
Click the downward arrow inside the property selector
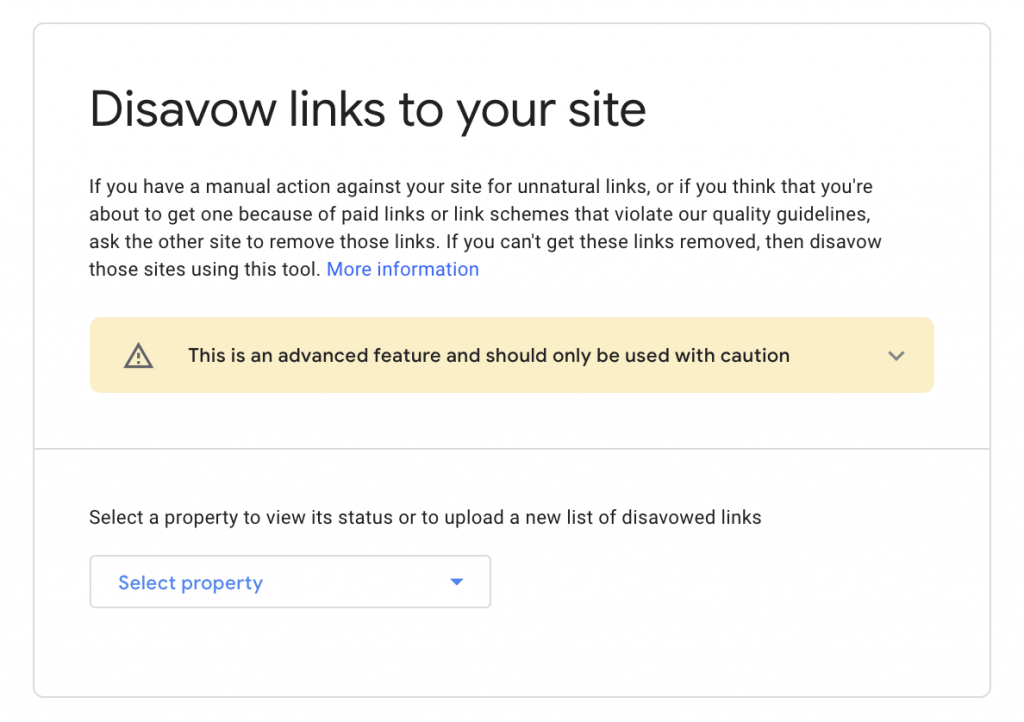(x=457, y=581)
